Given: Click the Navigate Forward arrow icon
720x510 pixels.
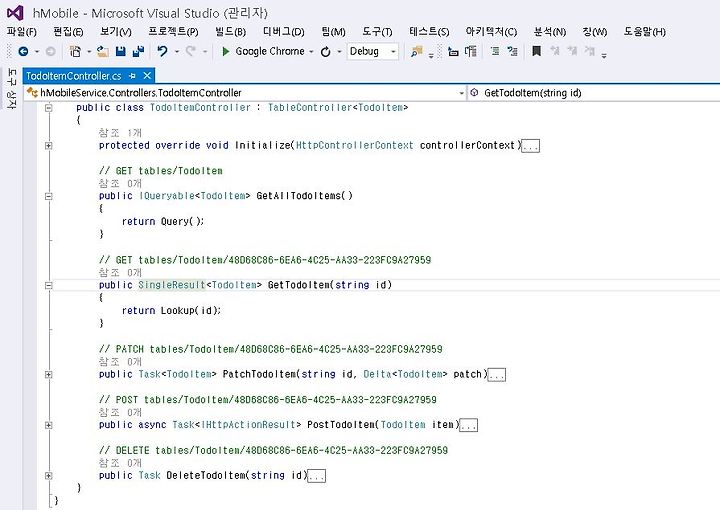Looking at the screenshot, I should pyautogui.click(x=51, y=51).
